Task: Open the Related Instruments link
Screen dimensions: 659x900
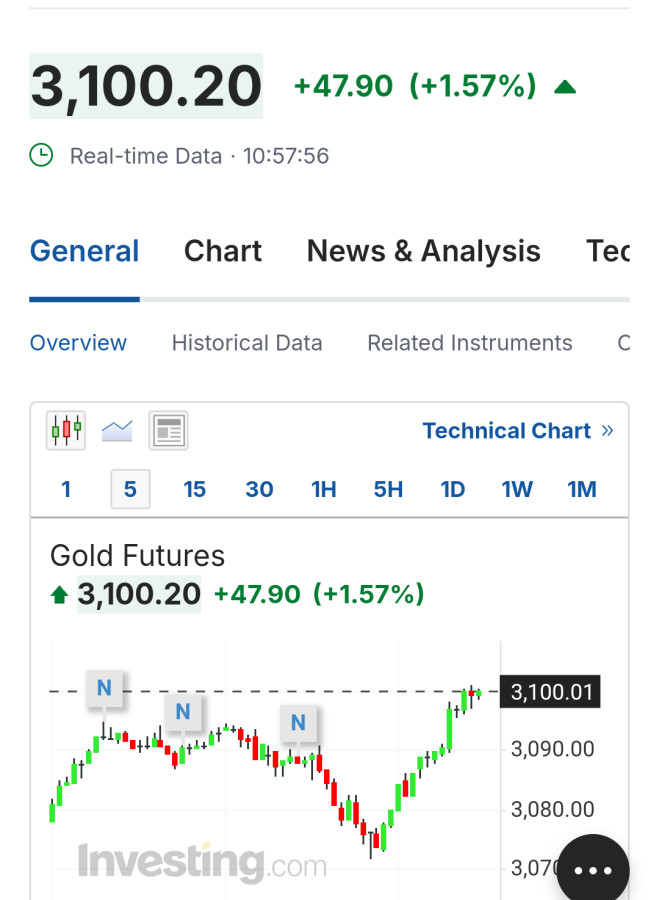Action: click(x=469, y=343)
